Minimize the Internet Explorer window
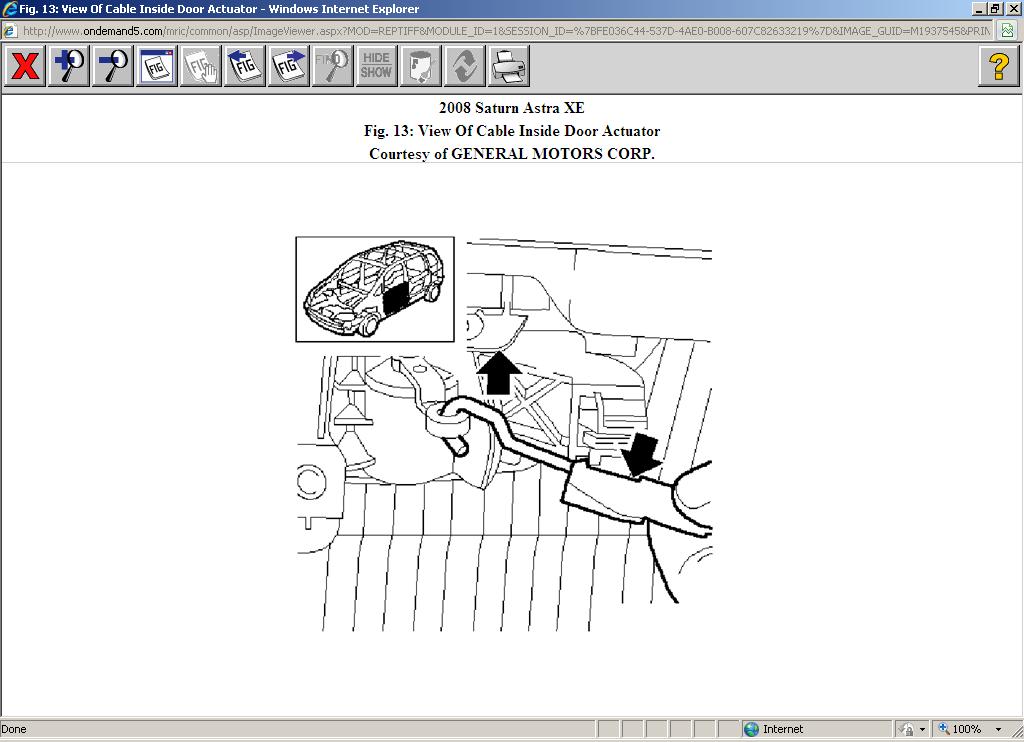This screenshot has height=742, width=1024. click(980, 8)
